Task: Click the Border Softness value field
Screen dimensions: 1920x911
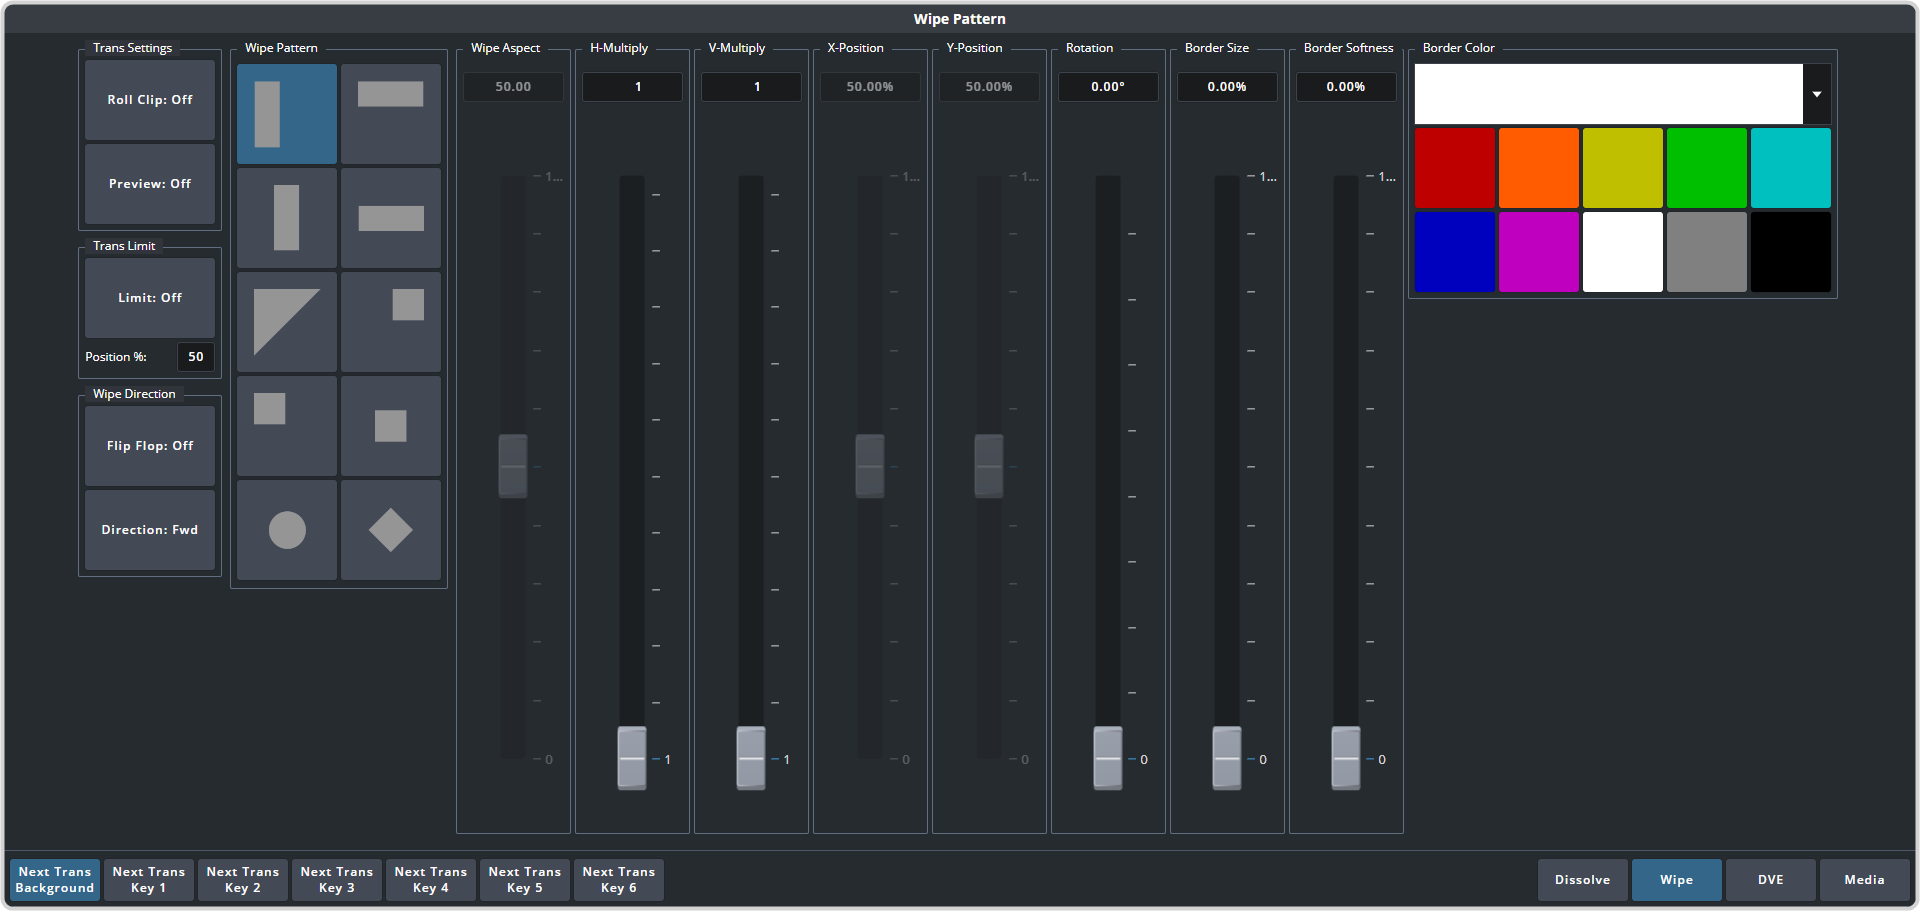Action: click(x=1346, y=87)
